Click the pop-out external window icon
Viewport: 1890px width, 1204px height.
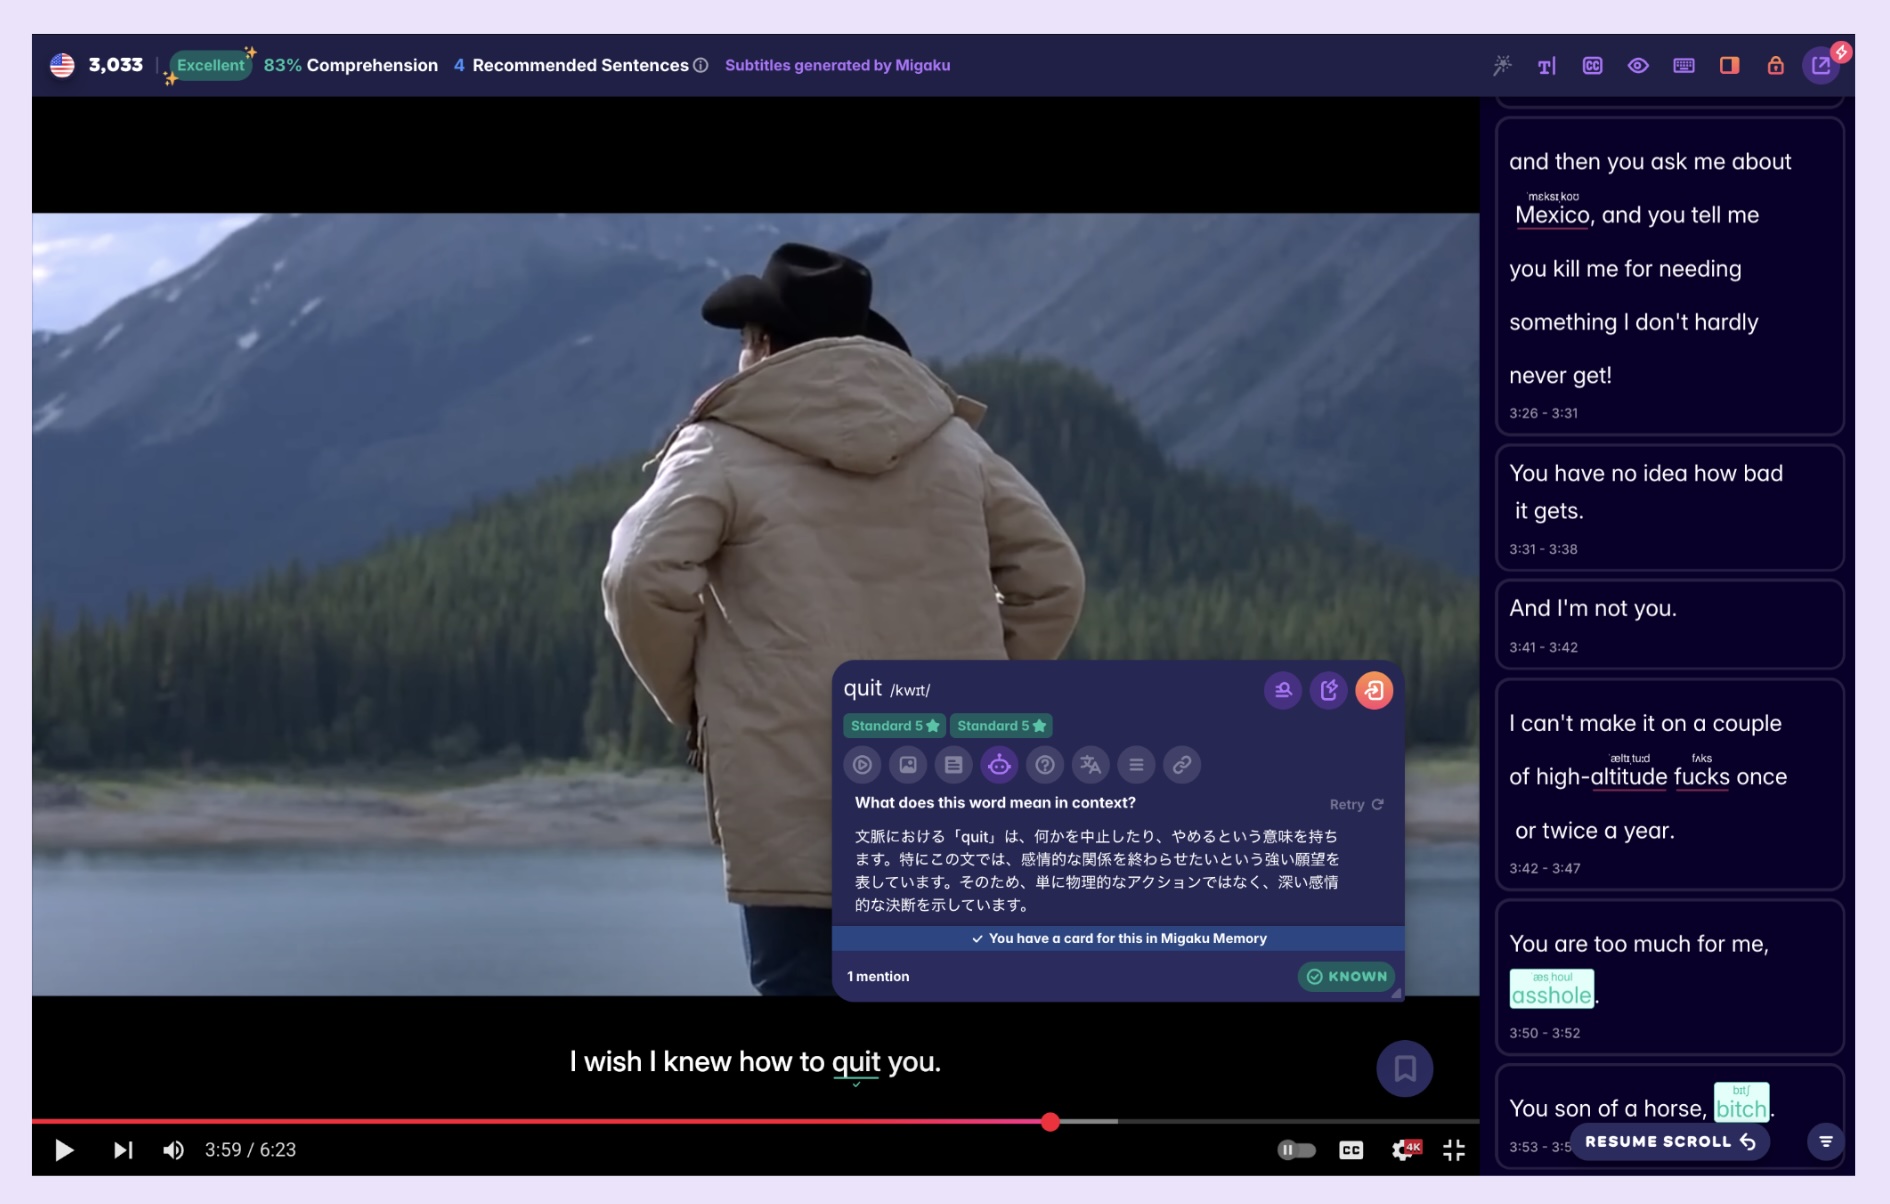[x=1821, y=65]
